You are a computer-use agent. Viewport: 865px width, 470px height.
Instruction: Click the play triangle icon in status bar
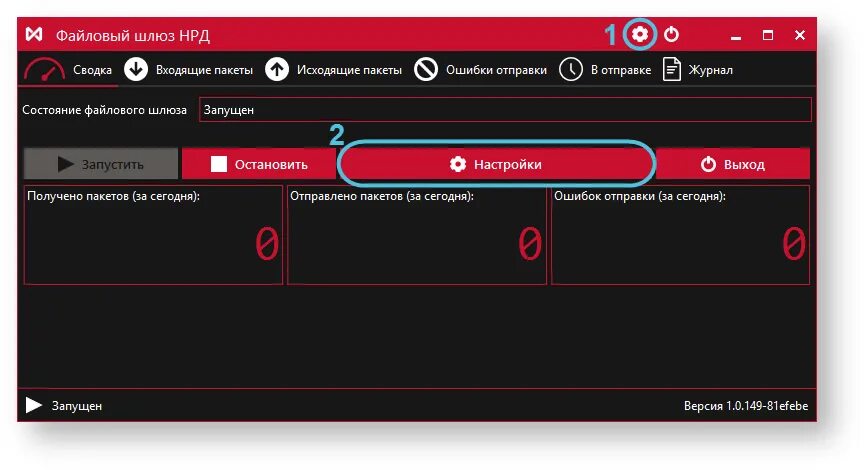coord(34,405)
